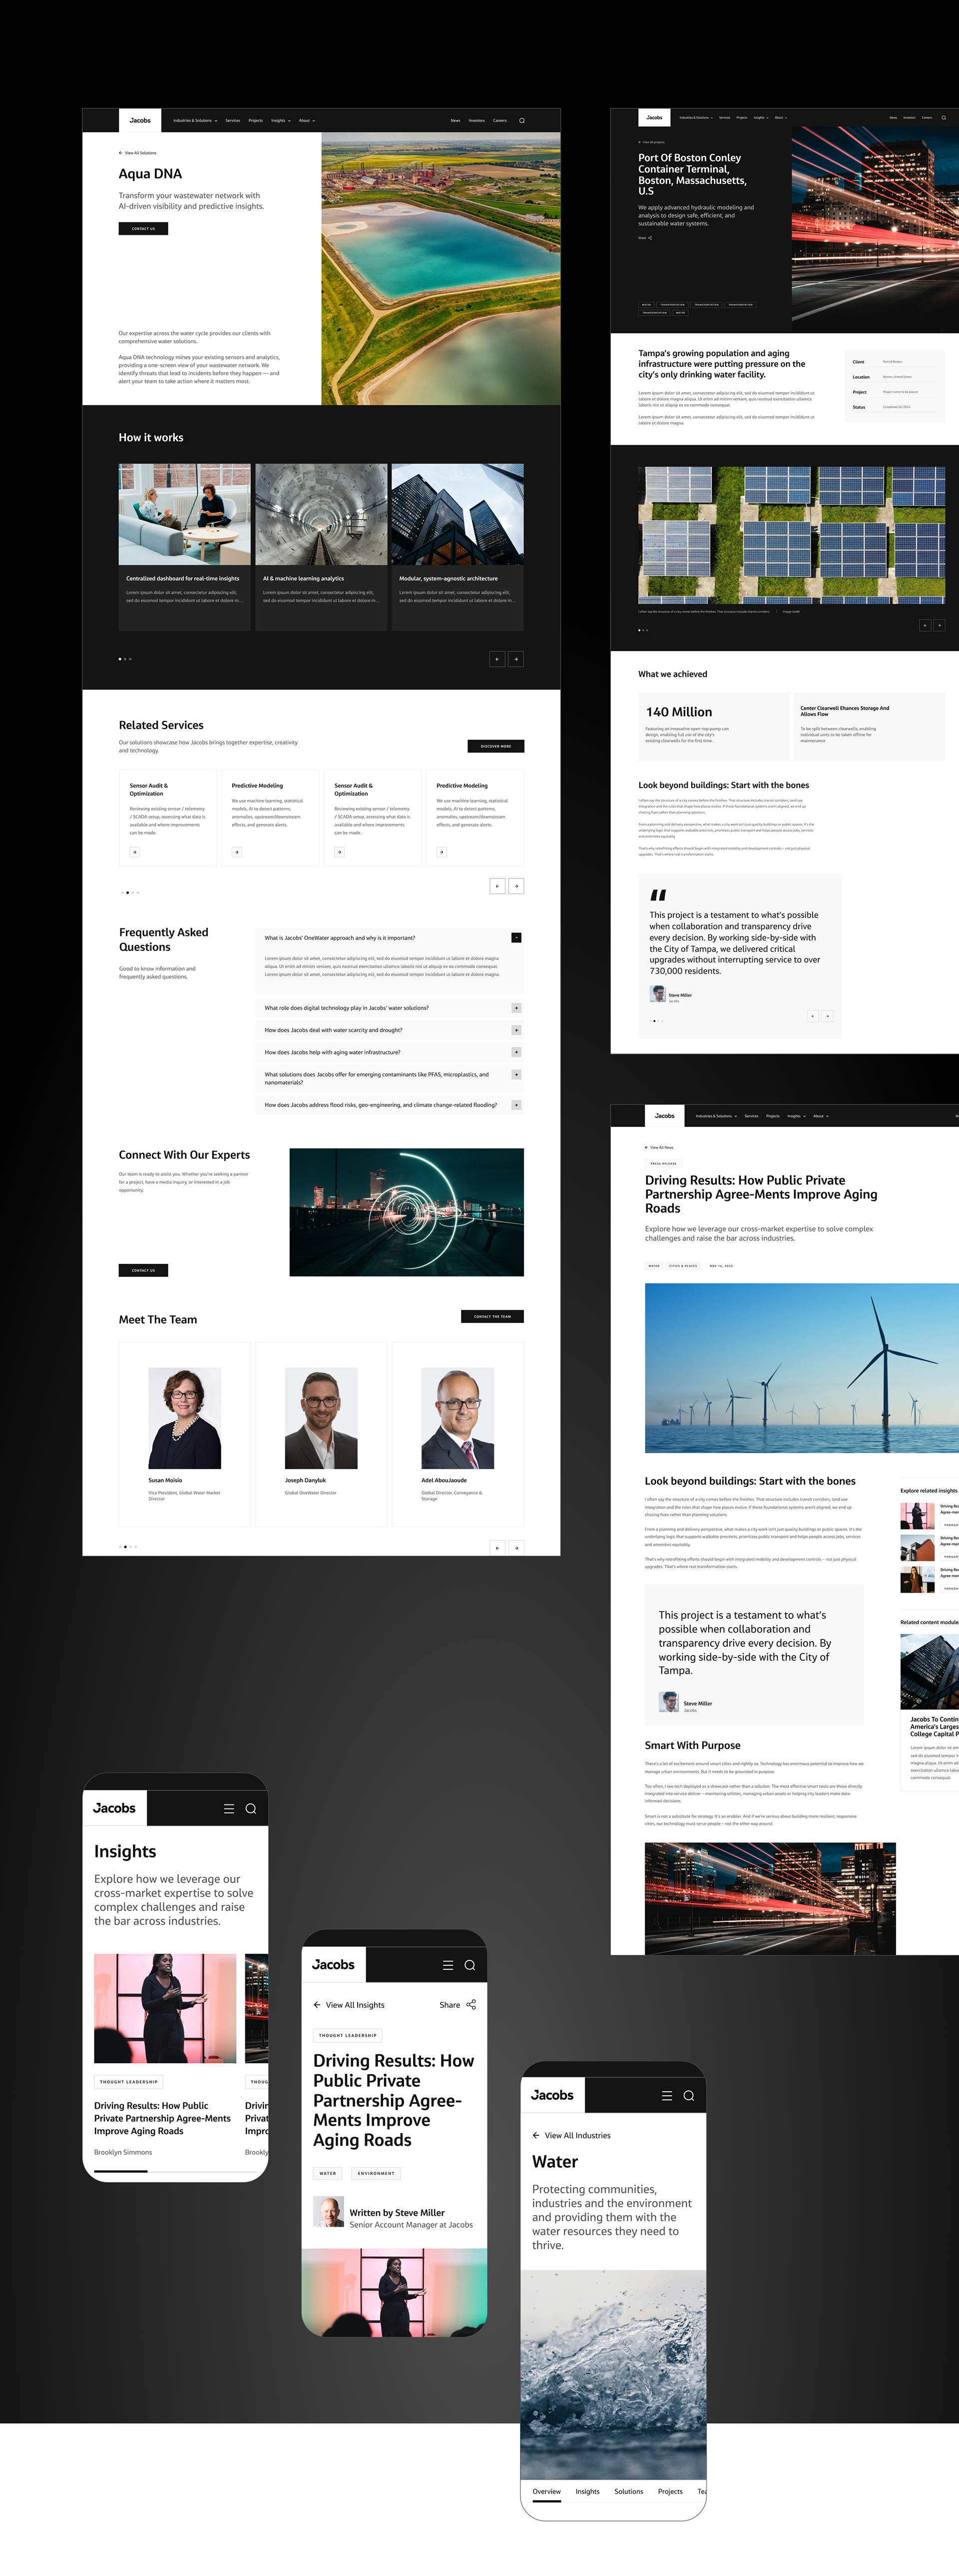Screen dimensions: 959x2576
Task: Tap the search icon on the Water mobile screen
Action: coord(689,2095)
